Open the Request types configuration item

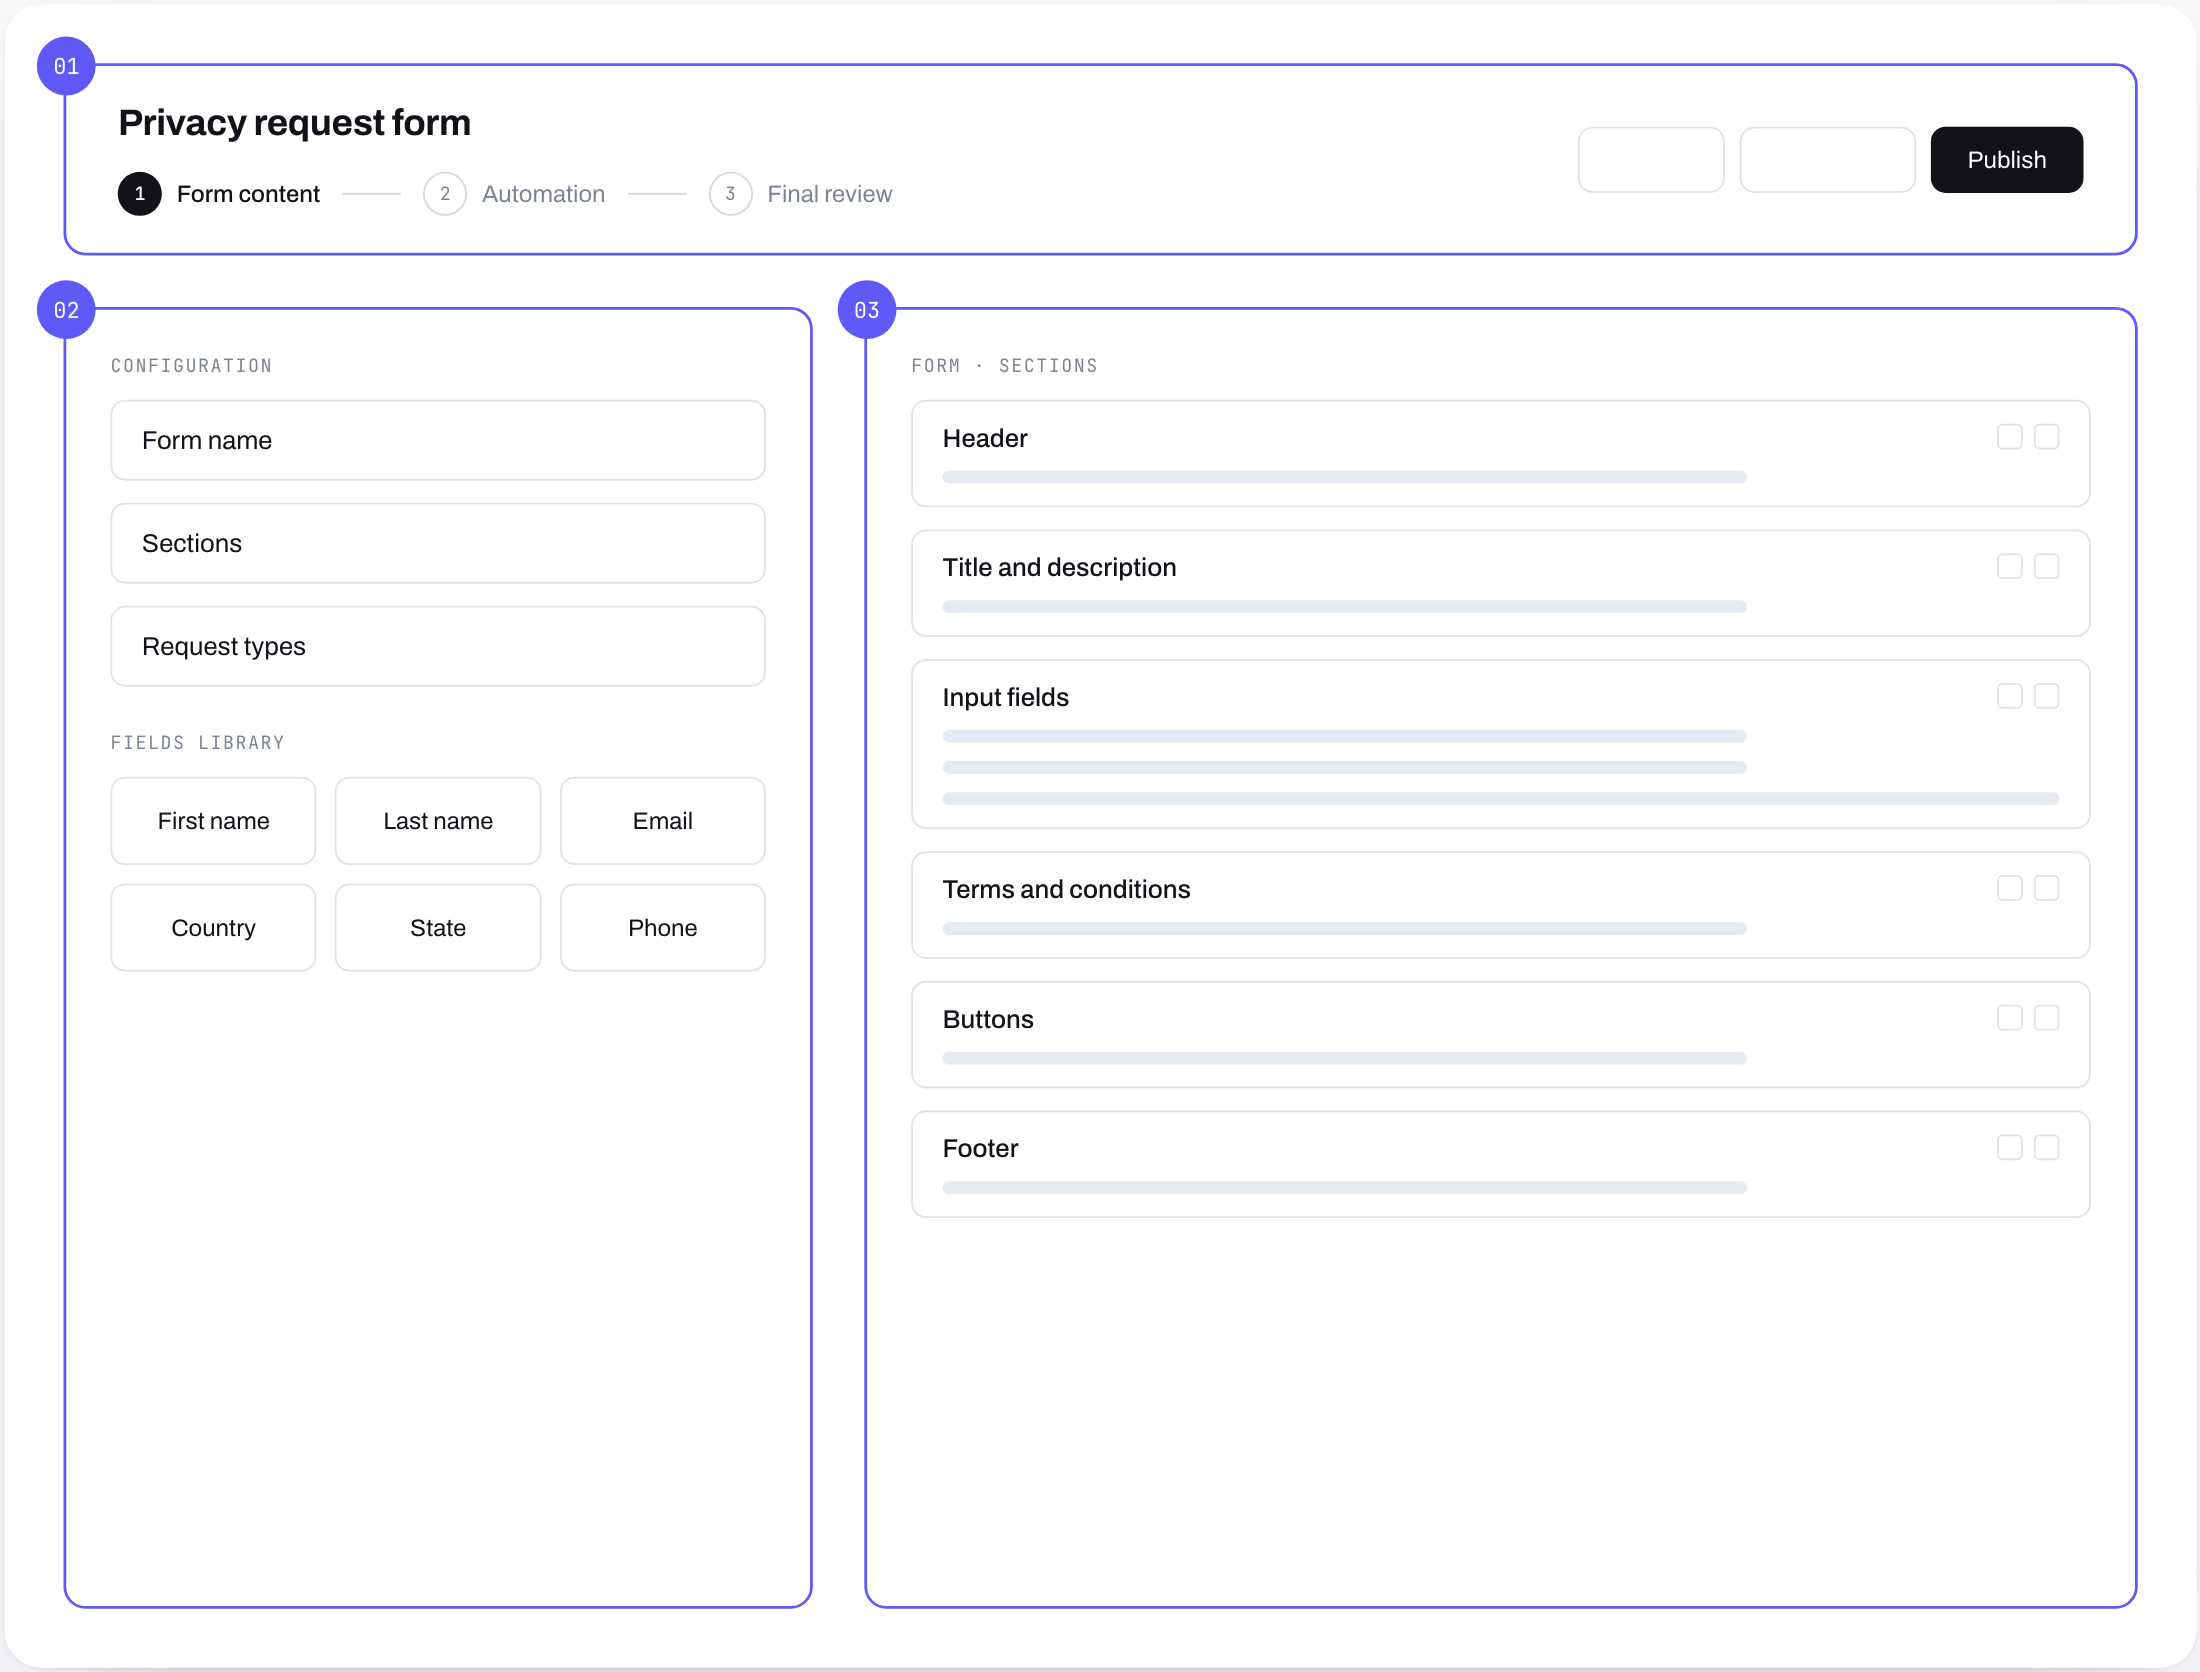coord(438,647)
